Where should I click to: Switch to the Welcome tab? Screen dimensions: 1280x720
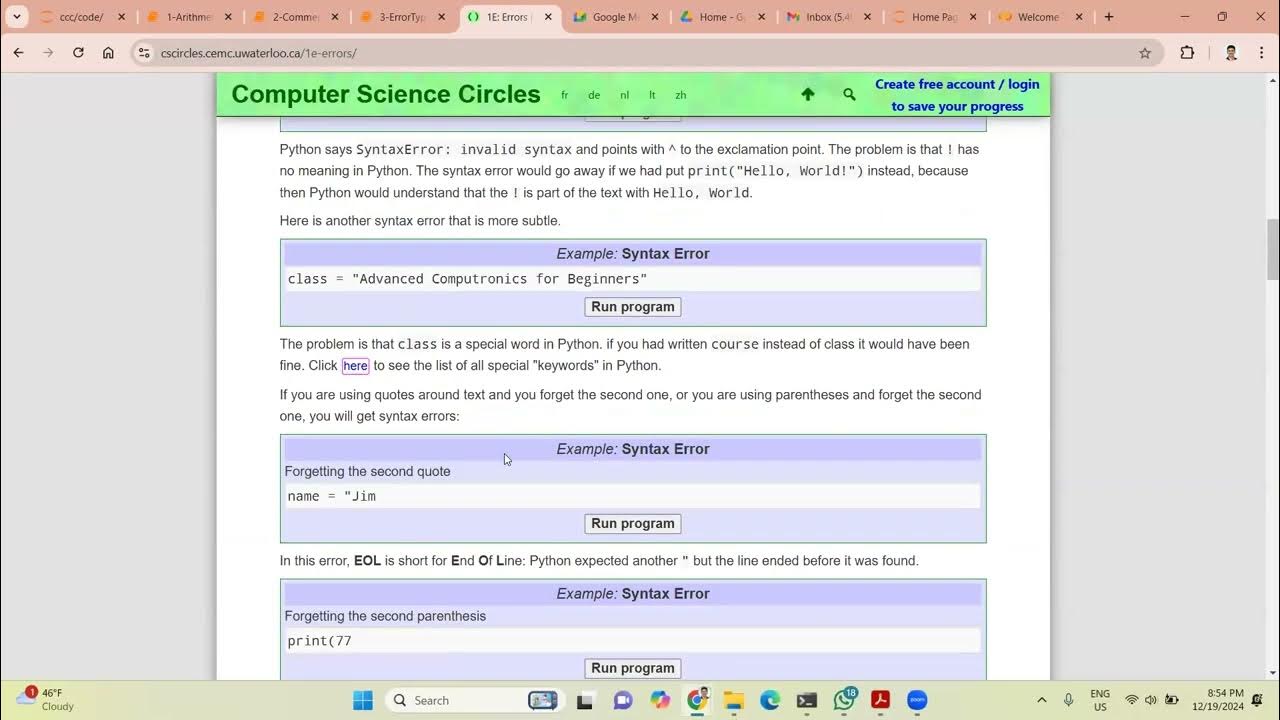(1041, 17)
